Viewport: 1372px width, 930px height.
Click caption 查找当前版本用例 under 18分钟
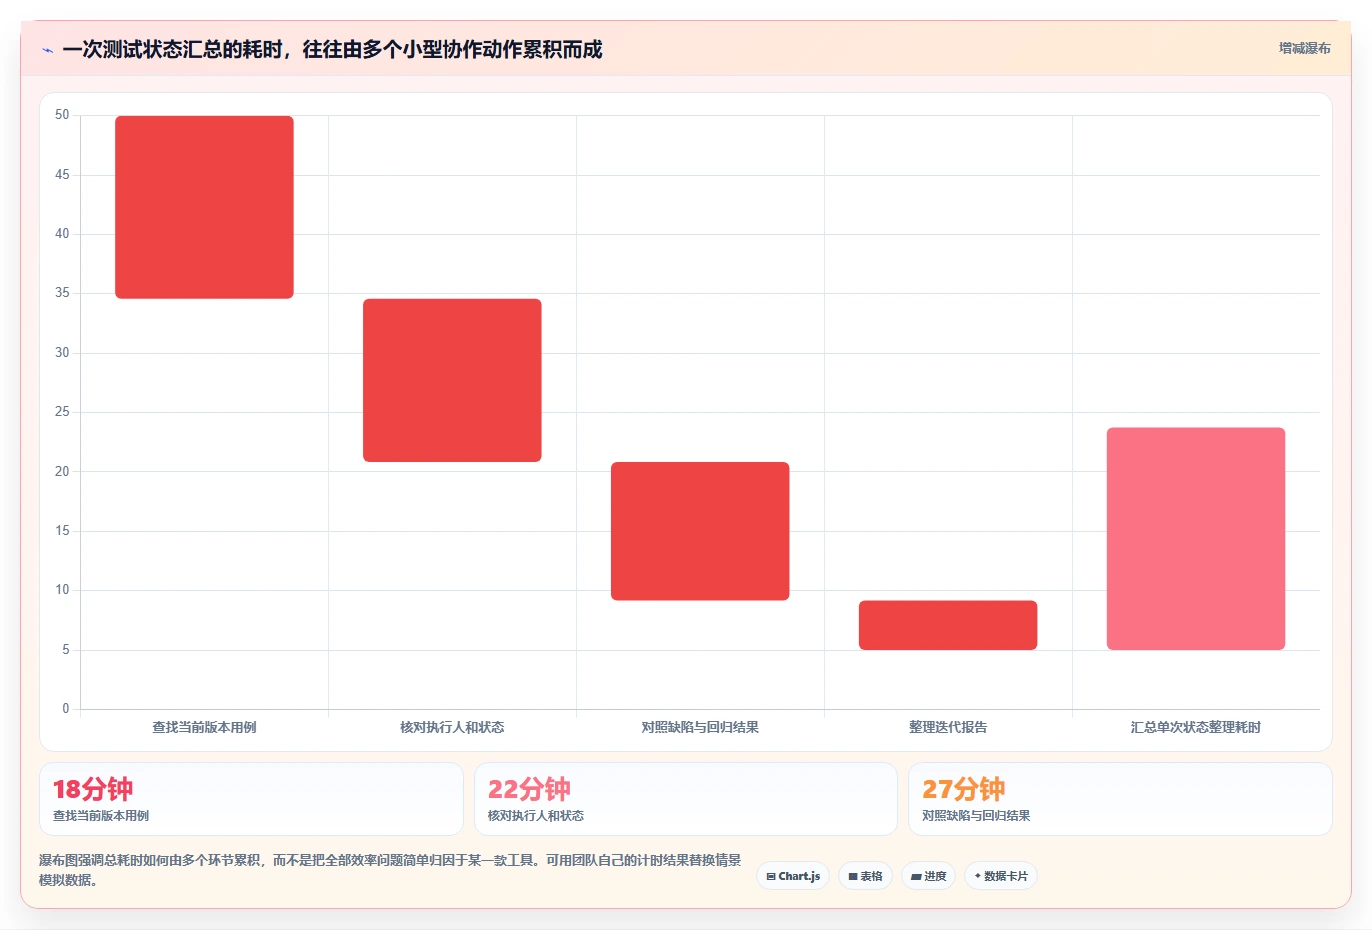tap(101, 816)
